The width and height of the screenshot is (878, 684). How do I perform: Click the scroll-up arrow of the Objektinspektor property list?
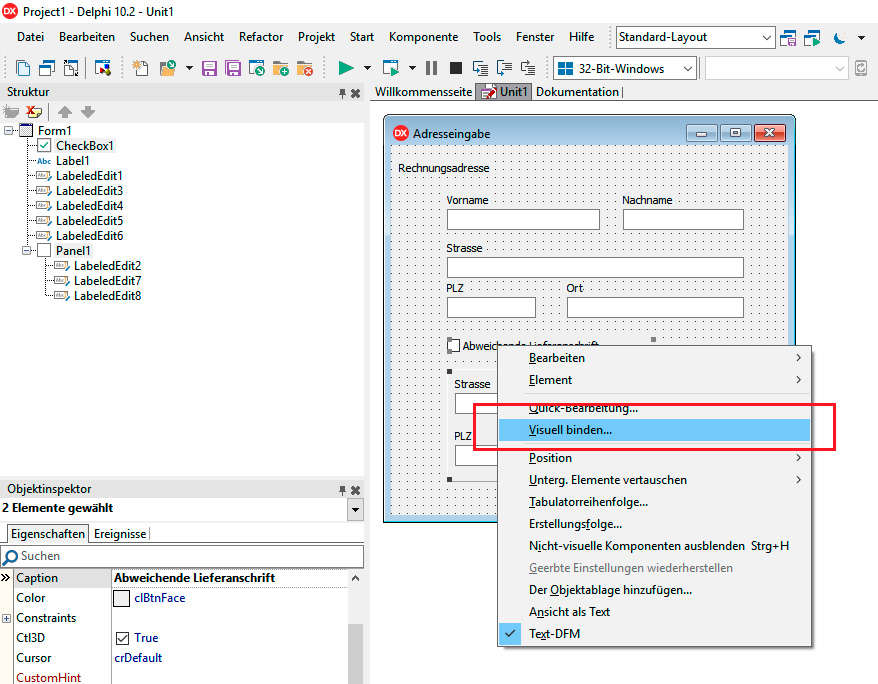(355, 578)
